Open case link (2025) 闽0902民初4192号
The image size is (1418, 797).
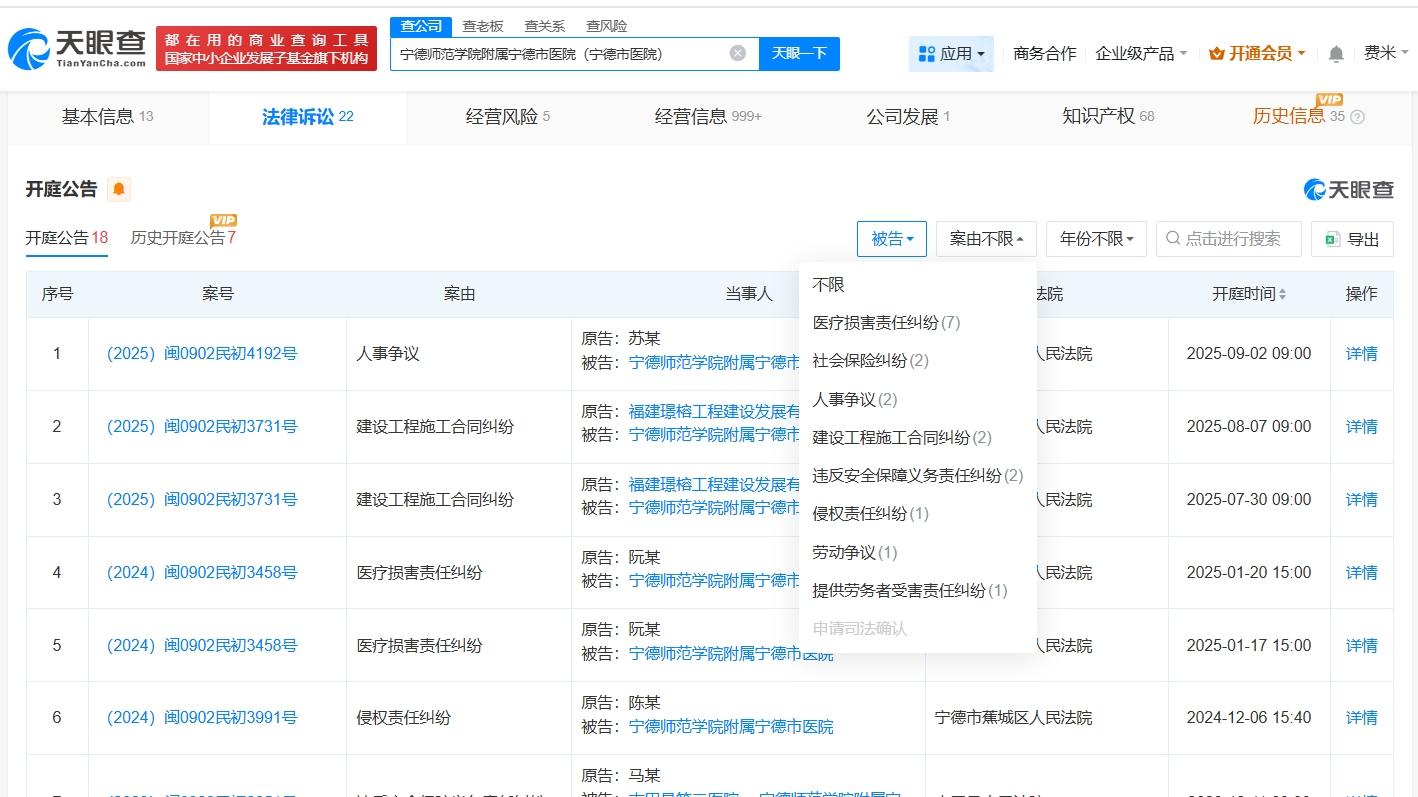(x=202, y=353)
